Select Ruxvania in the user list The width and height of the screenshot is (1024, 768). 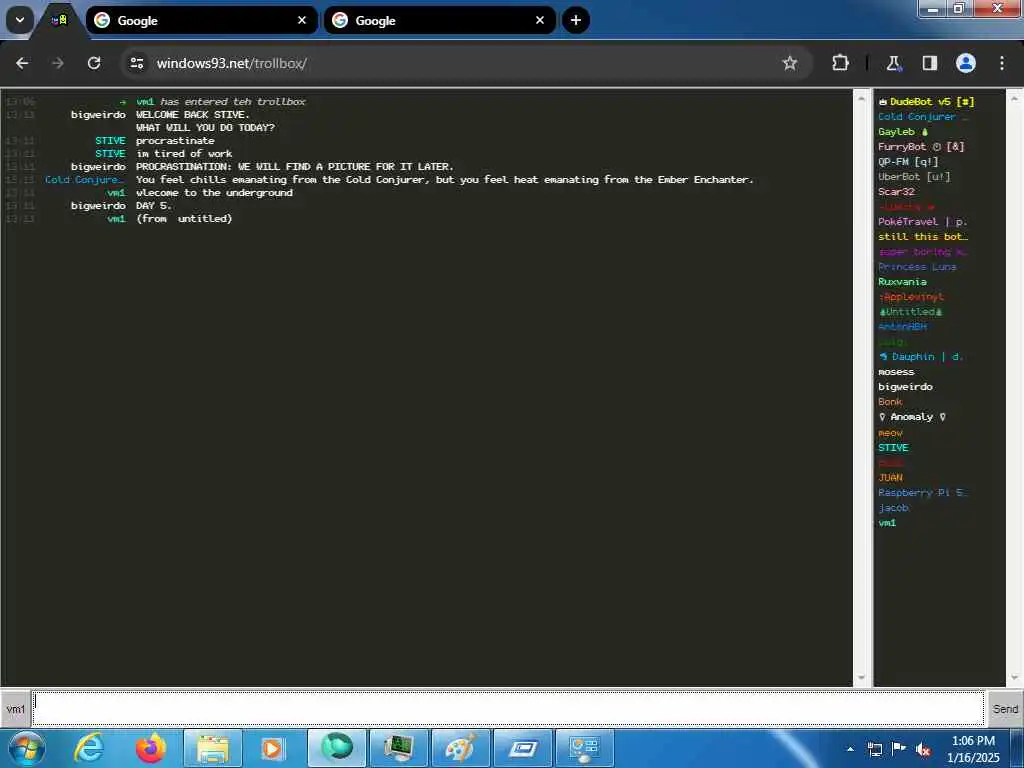[902, 281]
